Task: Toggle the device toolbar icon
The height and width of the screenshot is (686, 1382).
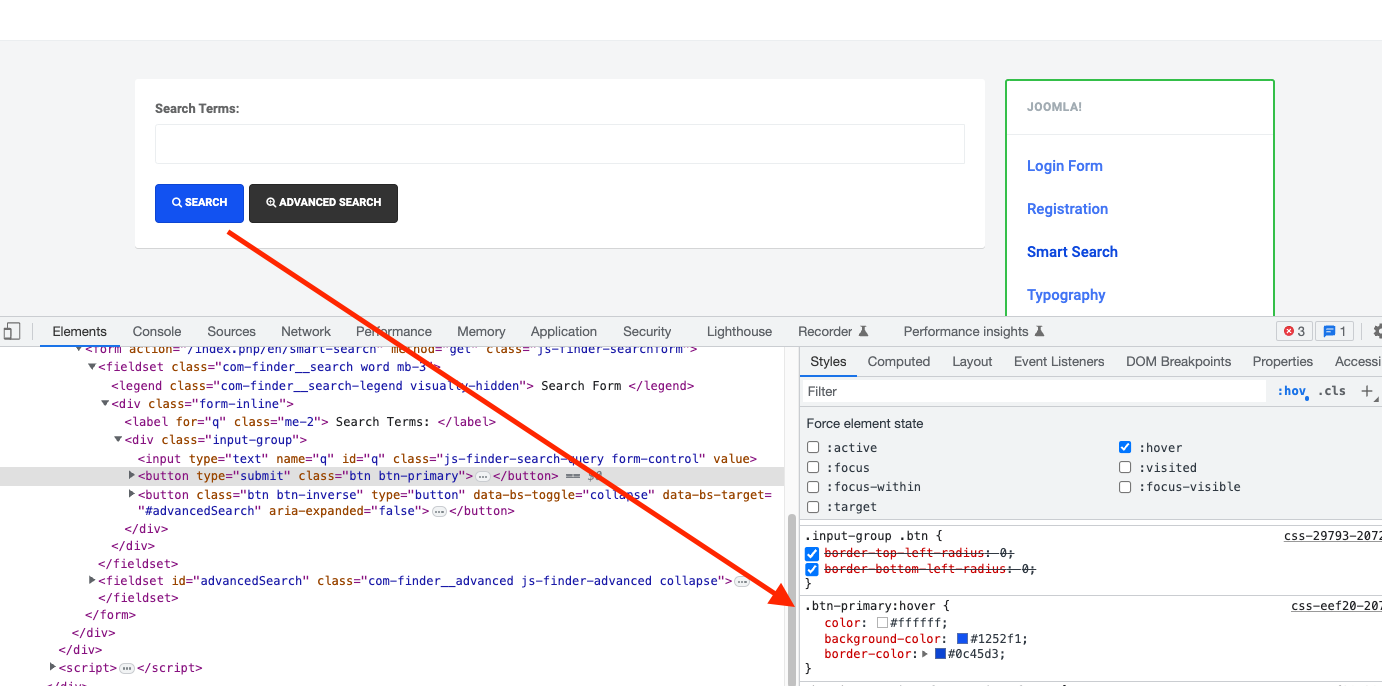Action: 12,331
